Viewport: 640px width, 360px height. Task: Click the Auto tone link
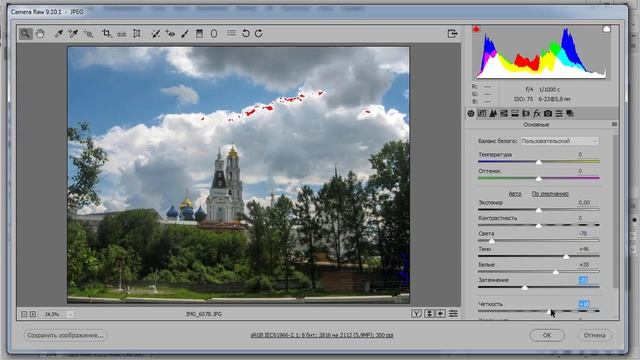[x=515, y=194]
